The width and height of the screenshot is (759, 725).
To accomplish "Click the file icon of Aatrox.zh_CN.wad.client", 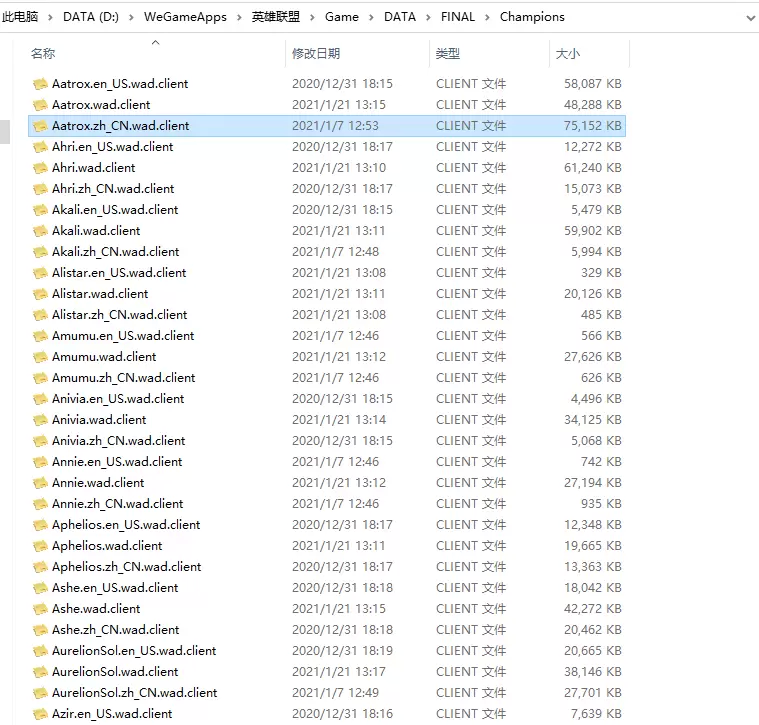I will 40,126.
